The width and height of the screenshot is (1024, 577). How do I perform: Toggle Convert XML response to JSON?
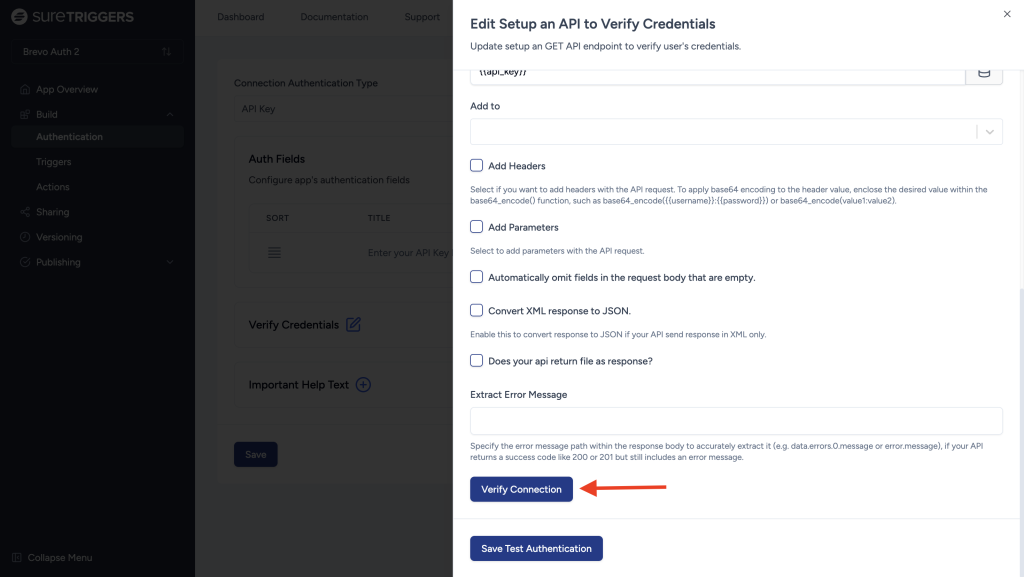pos(477,310)
